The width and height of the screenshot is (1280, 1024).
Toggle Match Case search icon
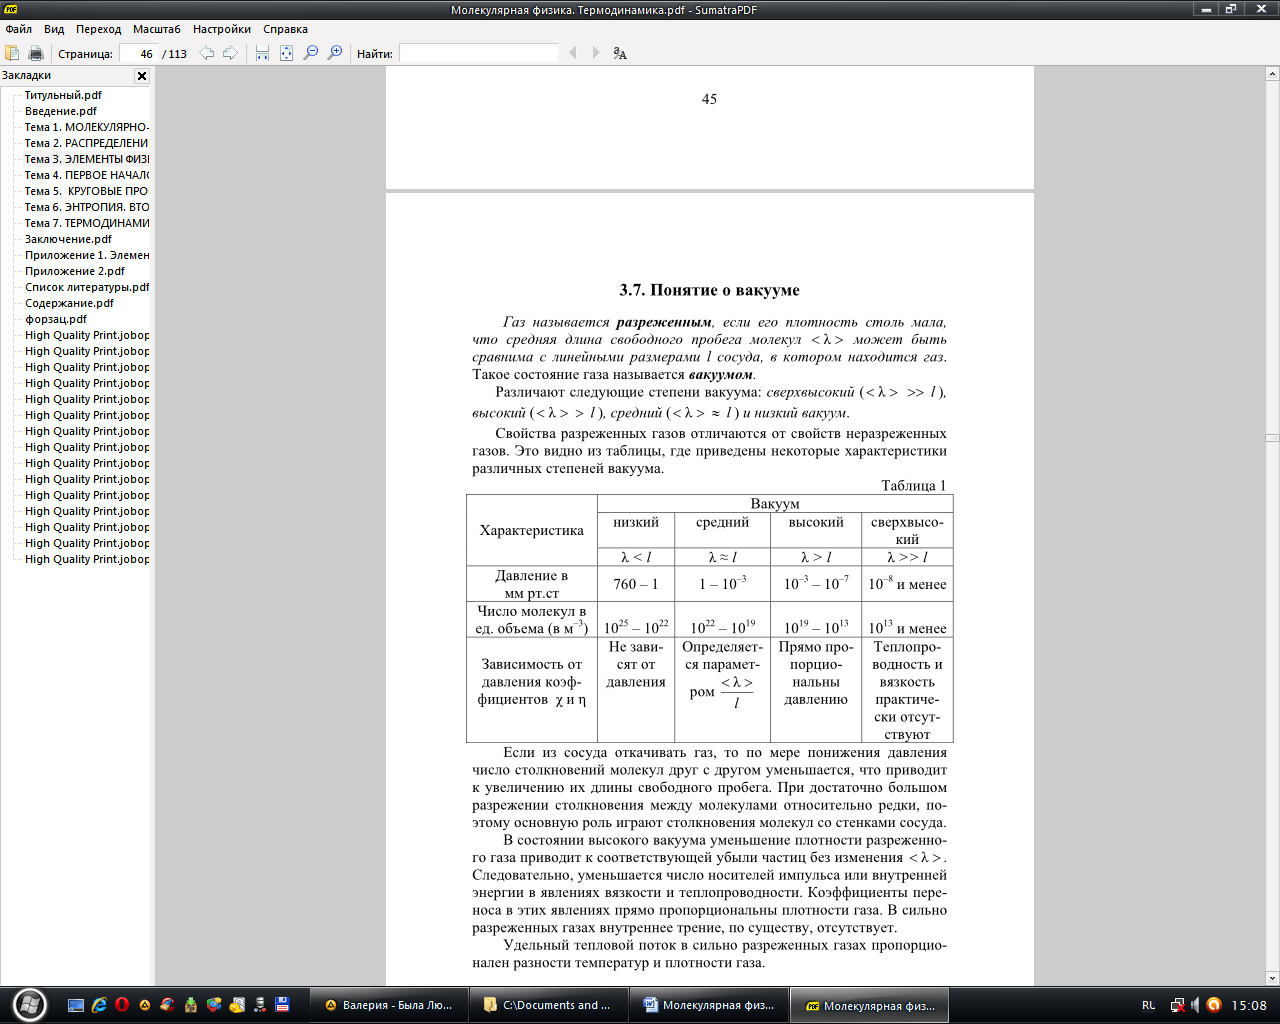point(620,53)
